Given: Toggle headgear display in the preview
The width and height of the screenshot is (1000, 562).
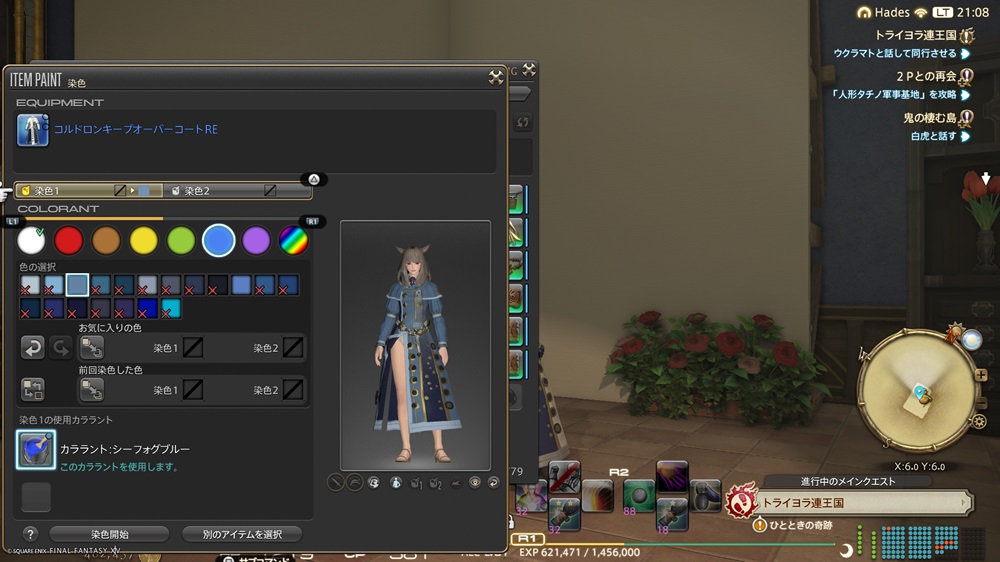Looking at the screenshot, I should pos(354,482).
